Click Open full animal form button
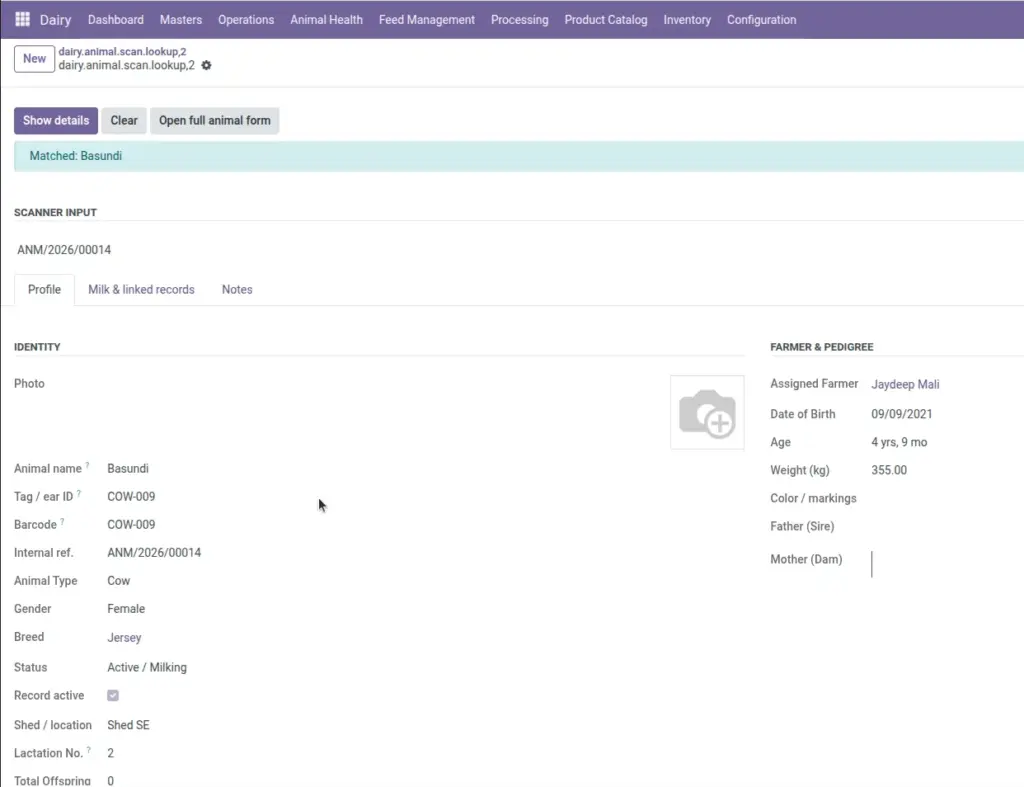This screenshot has height=787, width=1024. coord(215,121)
